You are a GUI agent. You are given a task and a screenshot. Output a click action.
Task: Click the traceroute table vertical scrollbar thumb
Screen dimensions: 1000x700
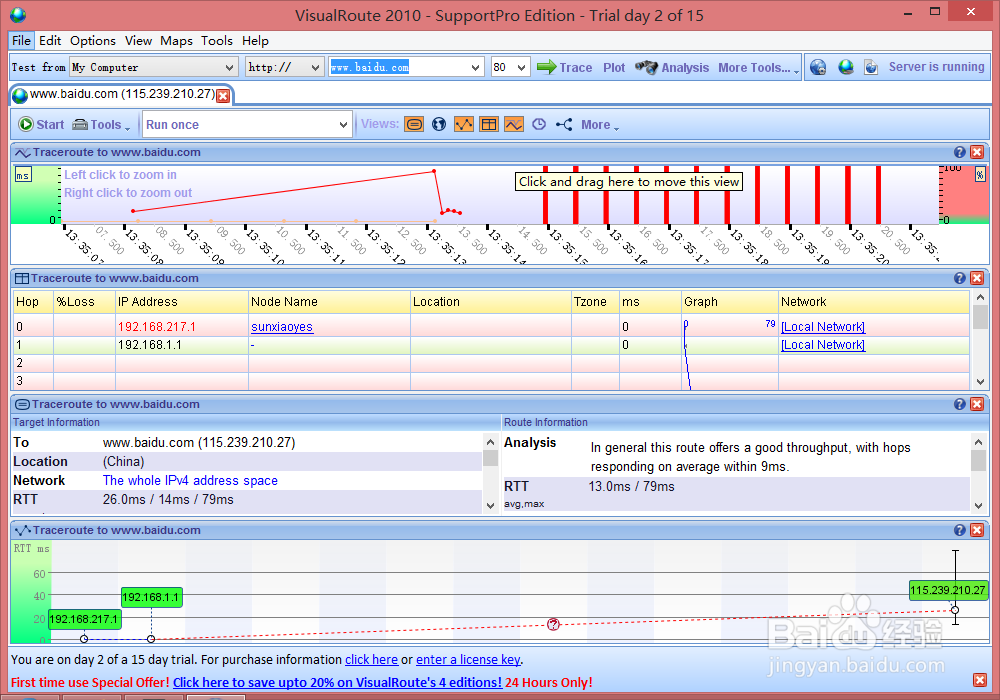pyautogui.click(x=980, y=316)
